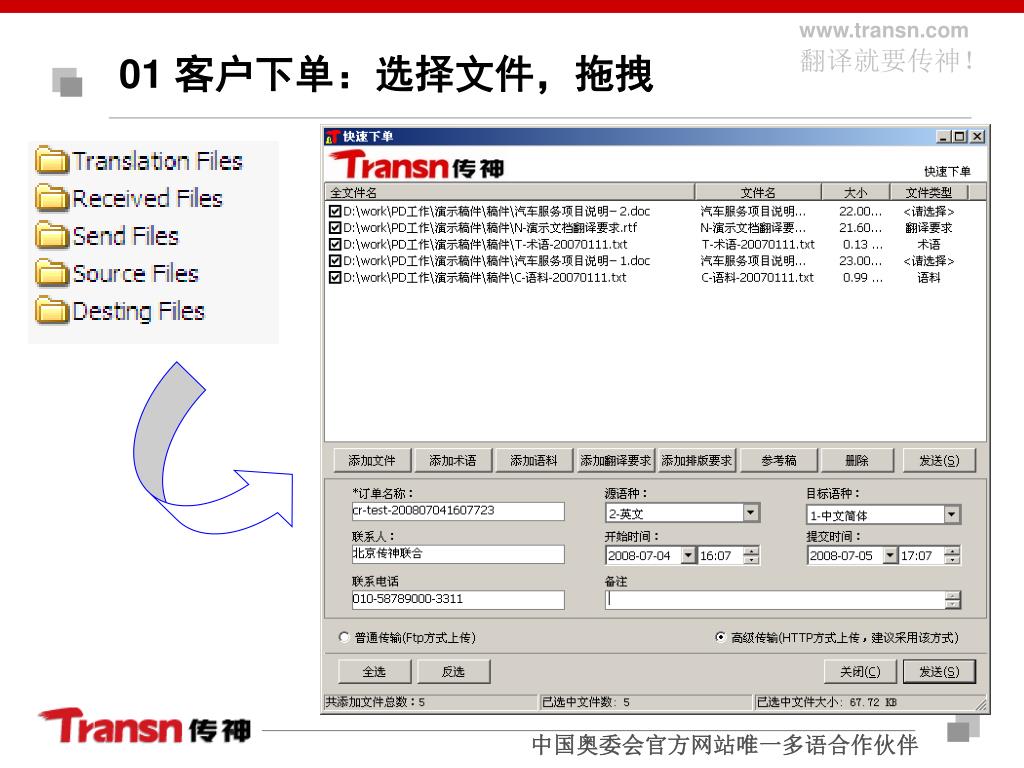This screenshot has width=1024, height=768.
Task: Sort by the 全文件名 column header
Action: [509, 192]
